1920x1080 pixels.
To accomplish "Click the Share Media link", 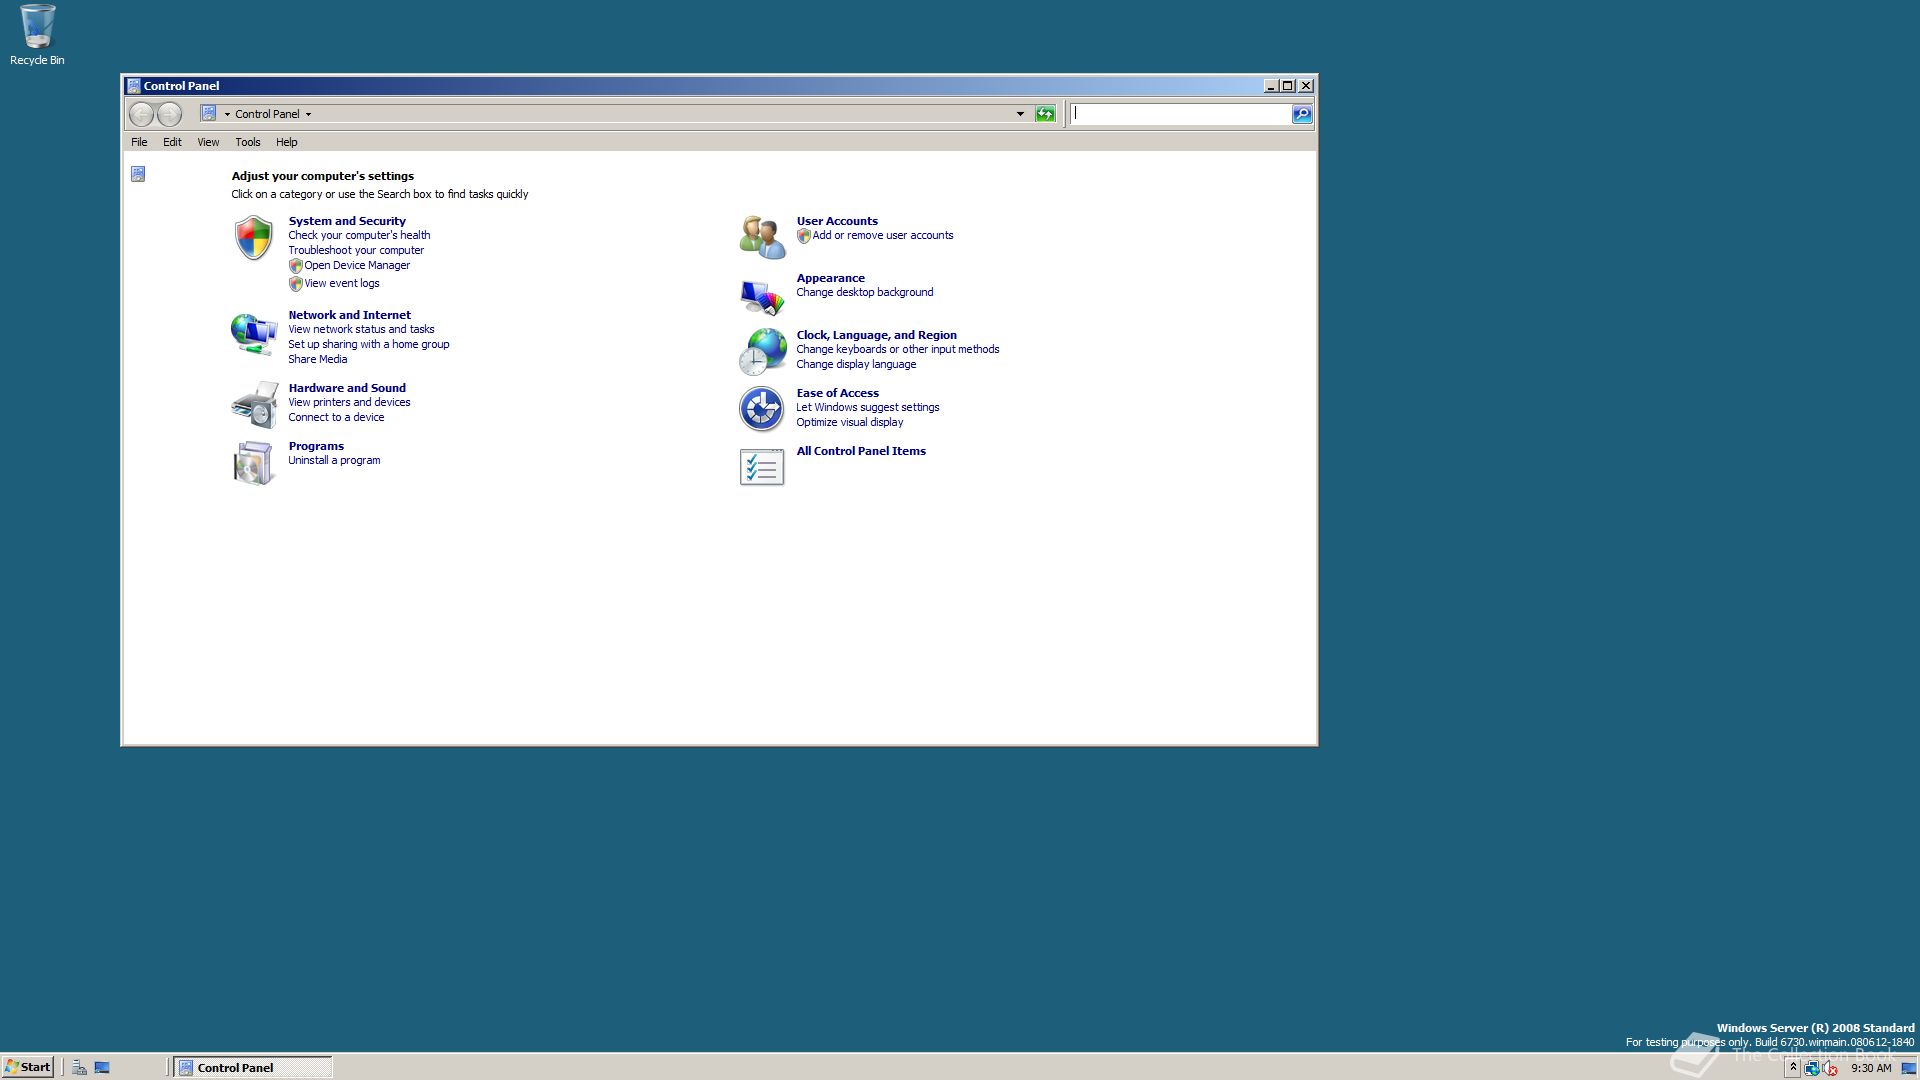I will point(318,360).
